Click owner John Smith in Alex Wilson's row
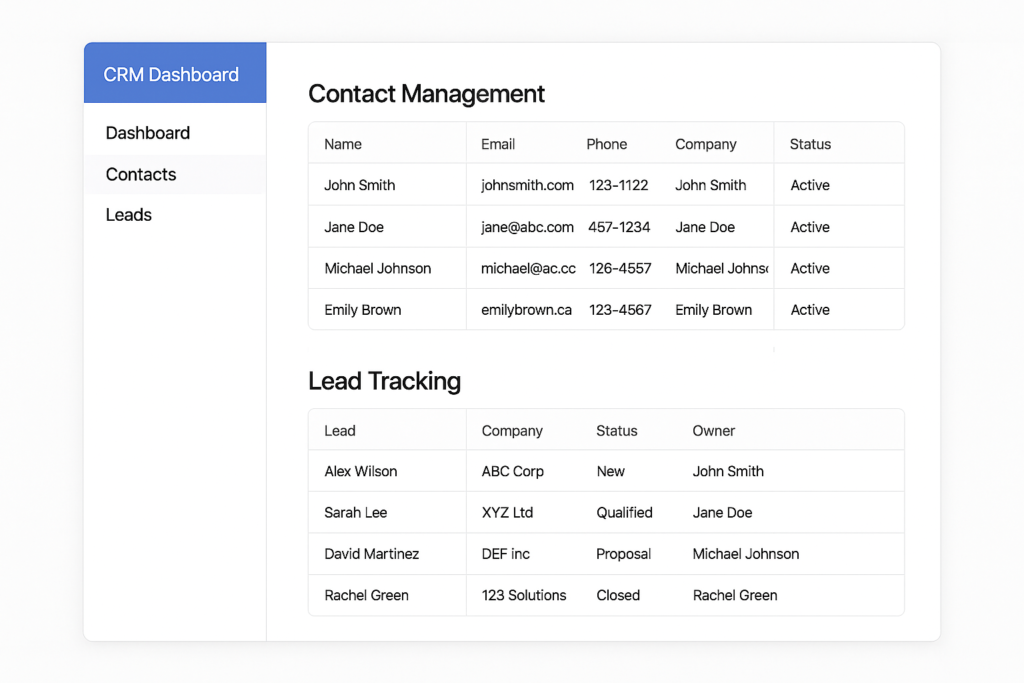The image size is (1024, 683). [728, 471]
